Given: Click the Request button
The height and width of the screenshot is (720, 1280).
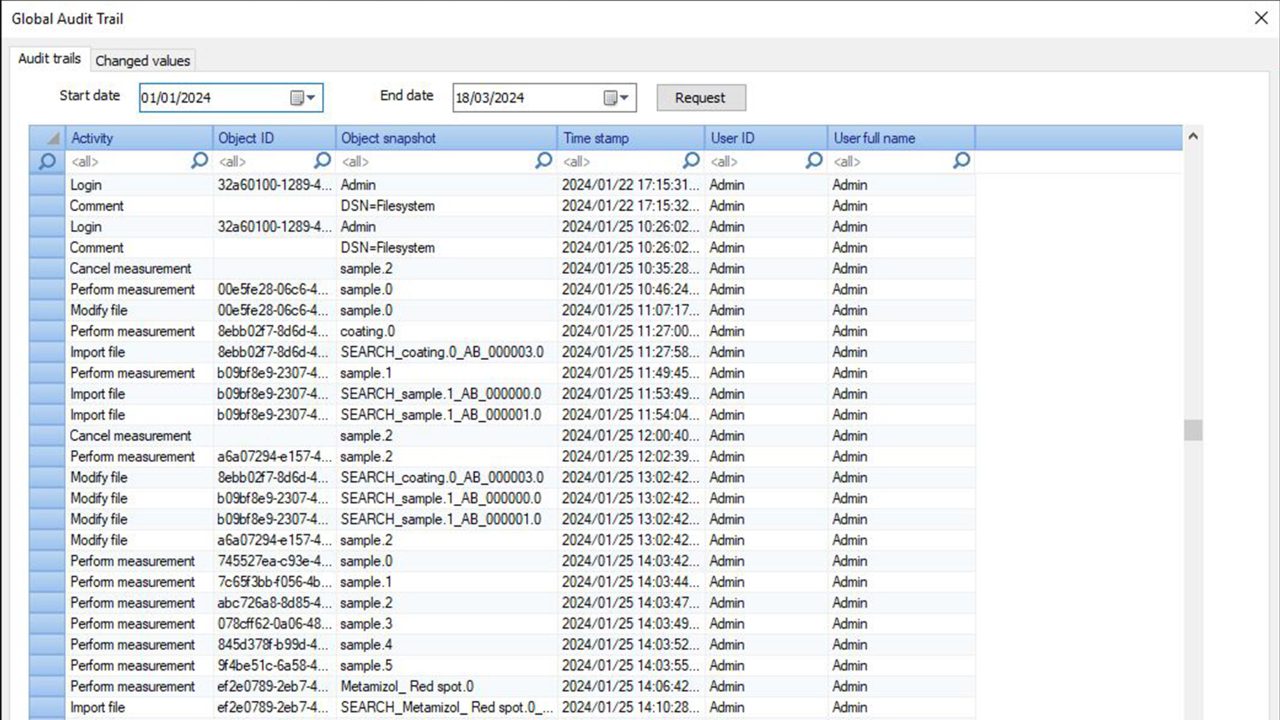Looking at the screenshot, I should coord(701,97).
